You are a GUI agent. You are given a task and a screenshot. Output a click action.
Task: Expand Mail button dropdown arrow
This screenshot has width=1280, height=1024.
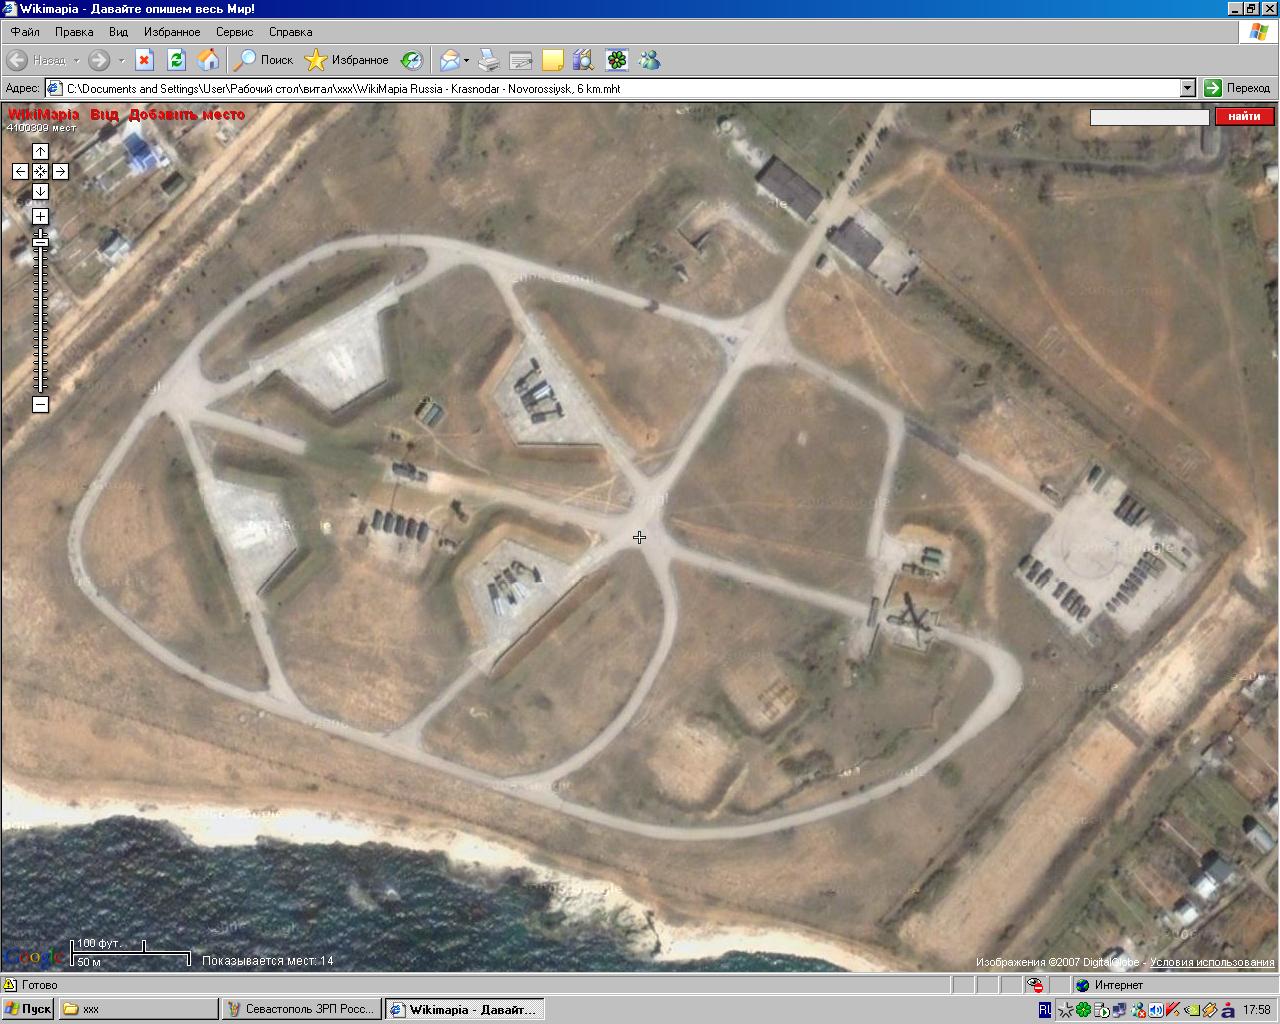pyautogui.click(x=467, y=60)
